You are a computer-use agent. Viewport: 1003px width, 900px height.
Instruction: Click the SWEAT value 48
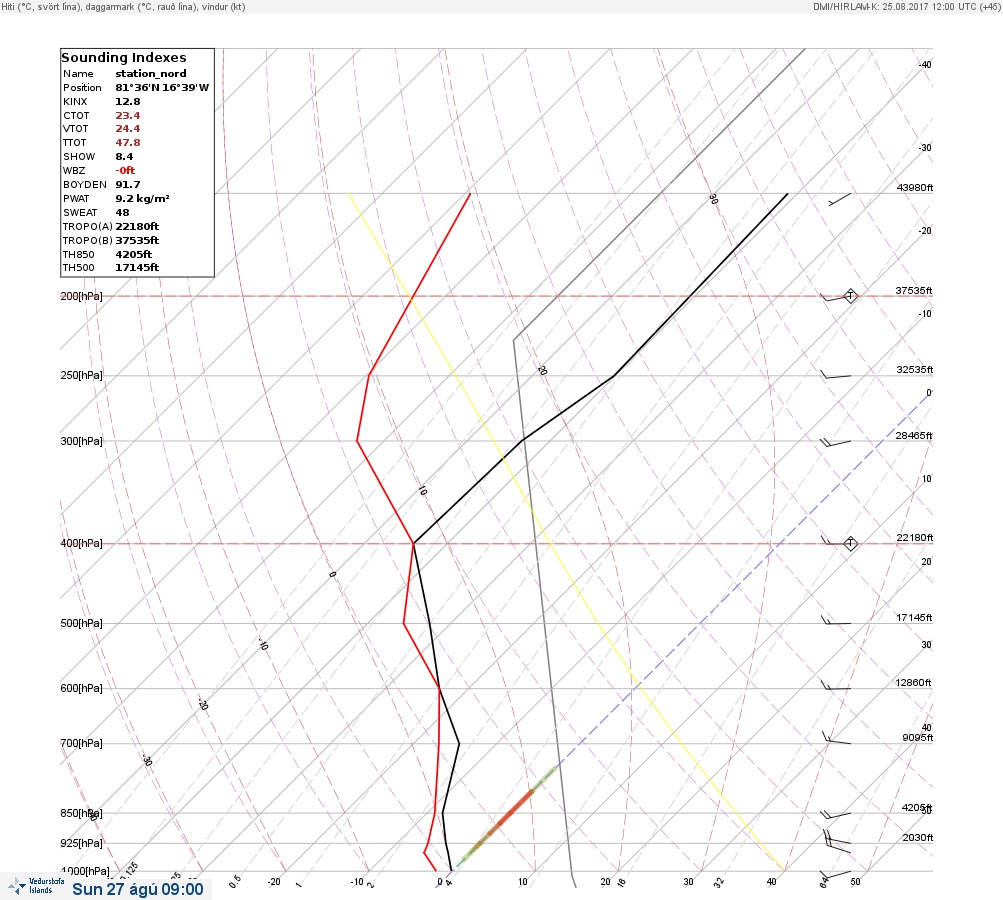(122, 212)
